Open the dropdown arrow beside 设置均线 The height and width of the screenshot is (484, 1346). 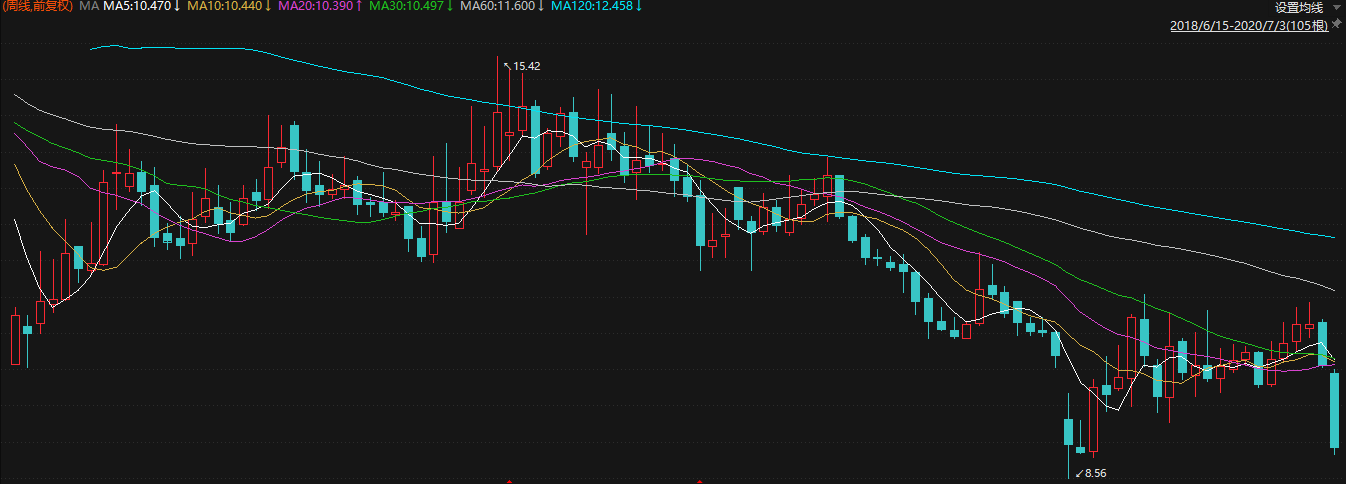(x=1336, y=8)
